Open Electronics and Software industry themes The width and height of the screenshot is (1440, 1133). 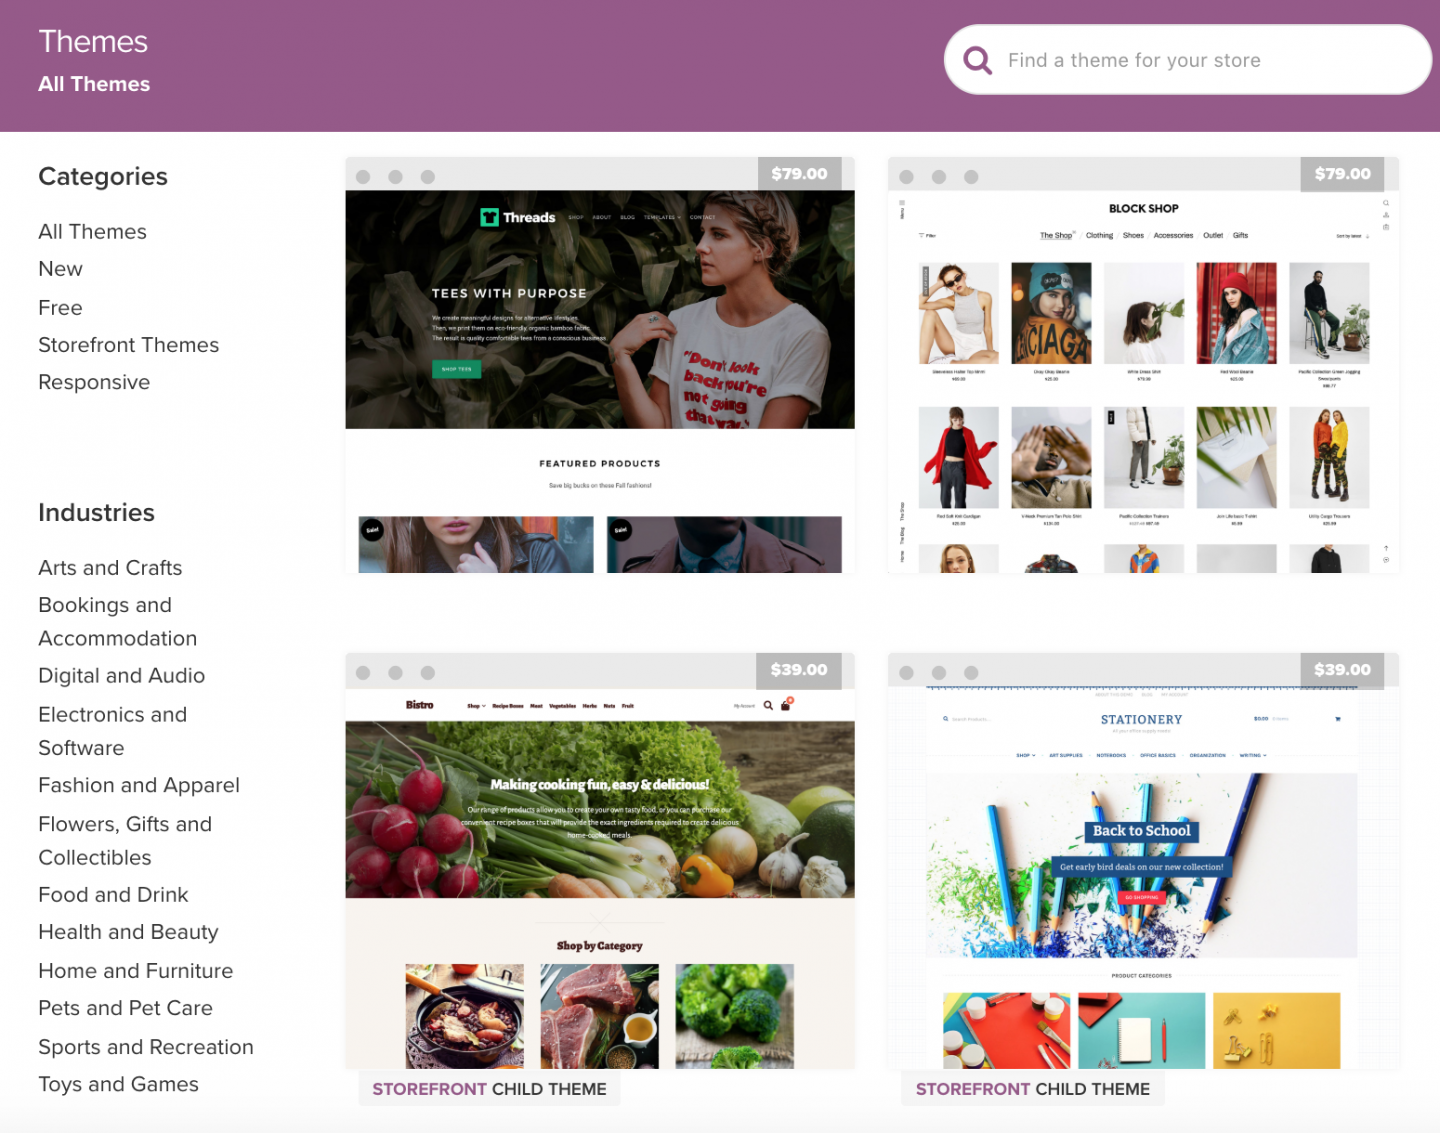tap(112, 731)
